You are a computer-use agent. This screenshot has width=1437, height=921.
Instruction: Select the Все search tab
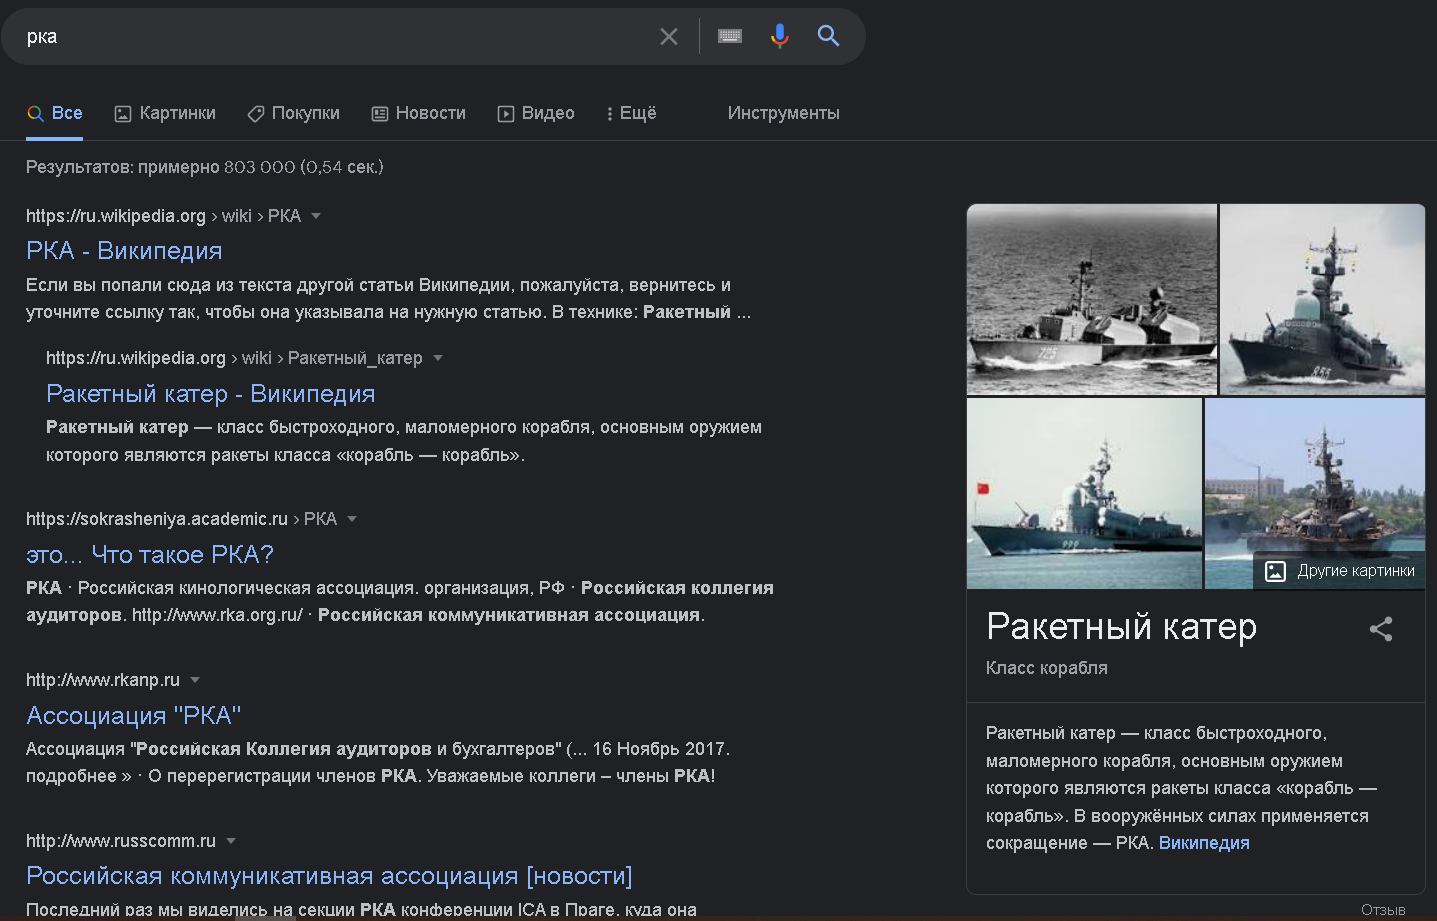pyautogui.click(x=55, y=113)
